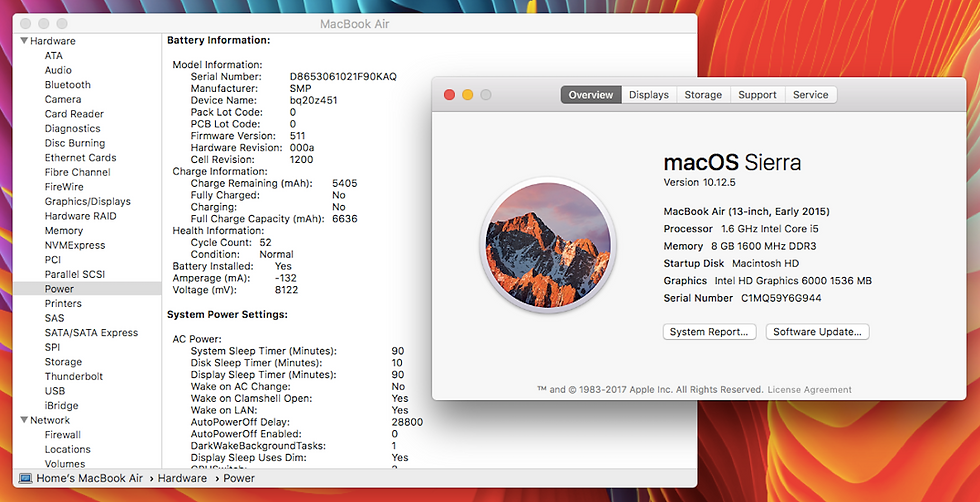Image resolution: width=980 pixels, height=502 pixels.
Task: Select Locations under Network
Action: click(68, 449)
